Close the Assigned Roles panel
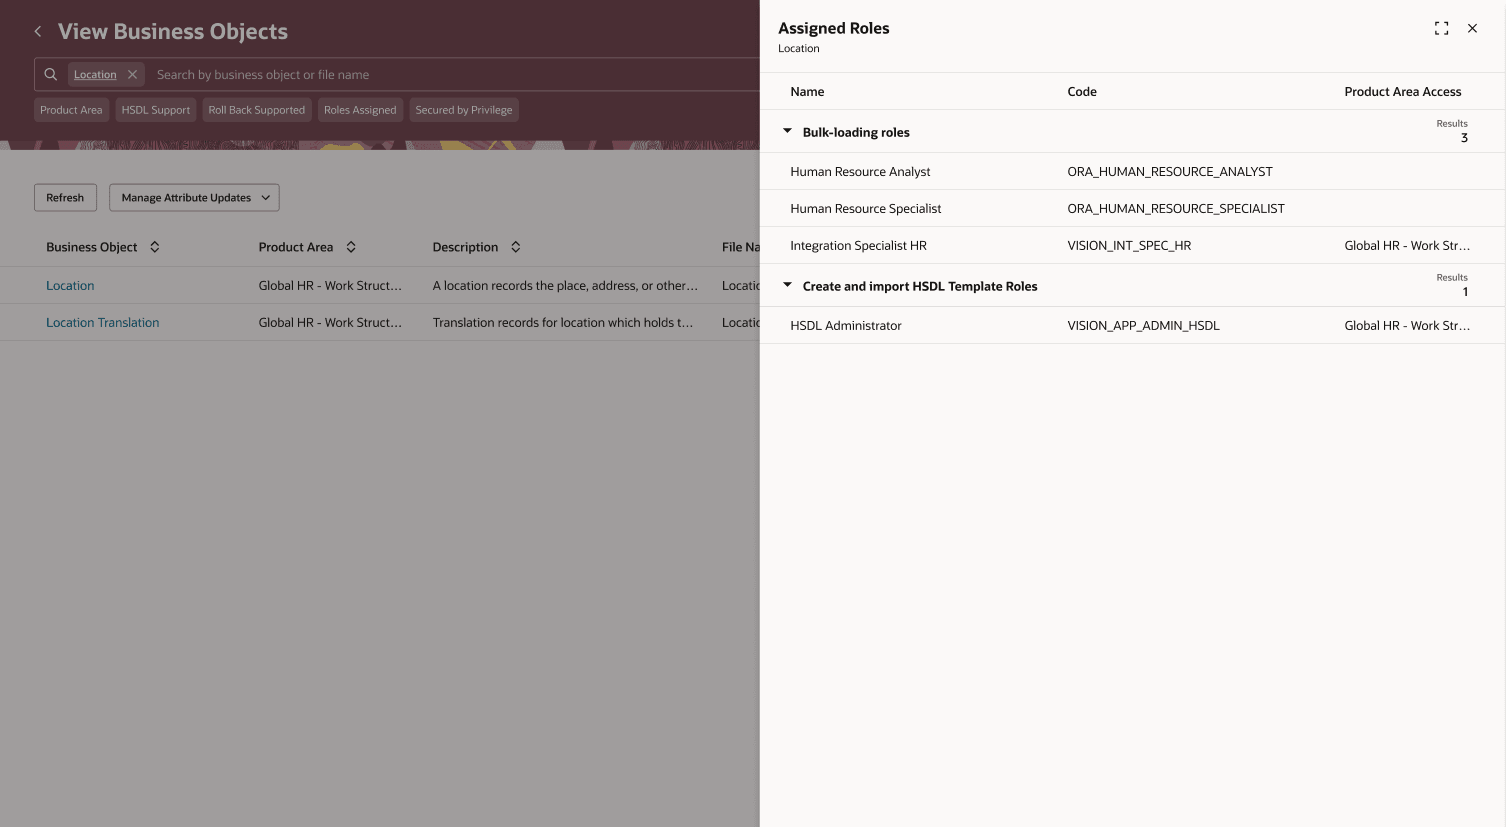This screenshot has height=827, width=1506. click(1472, 28)
